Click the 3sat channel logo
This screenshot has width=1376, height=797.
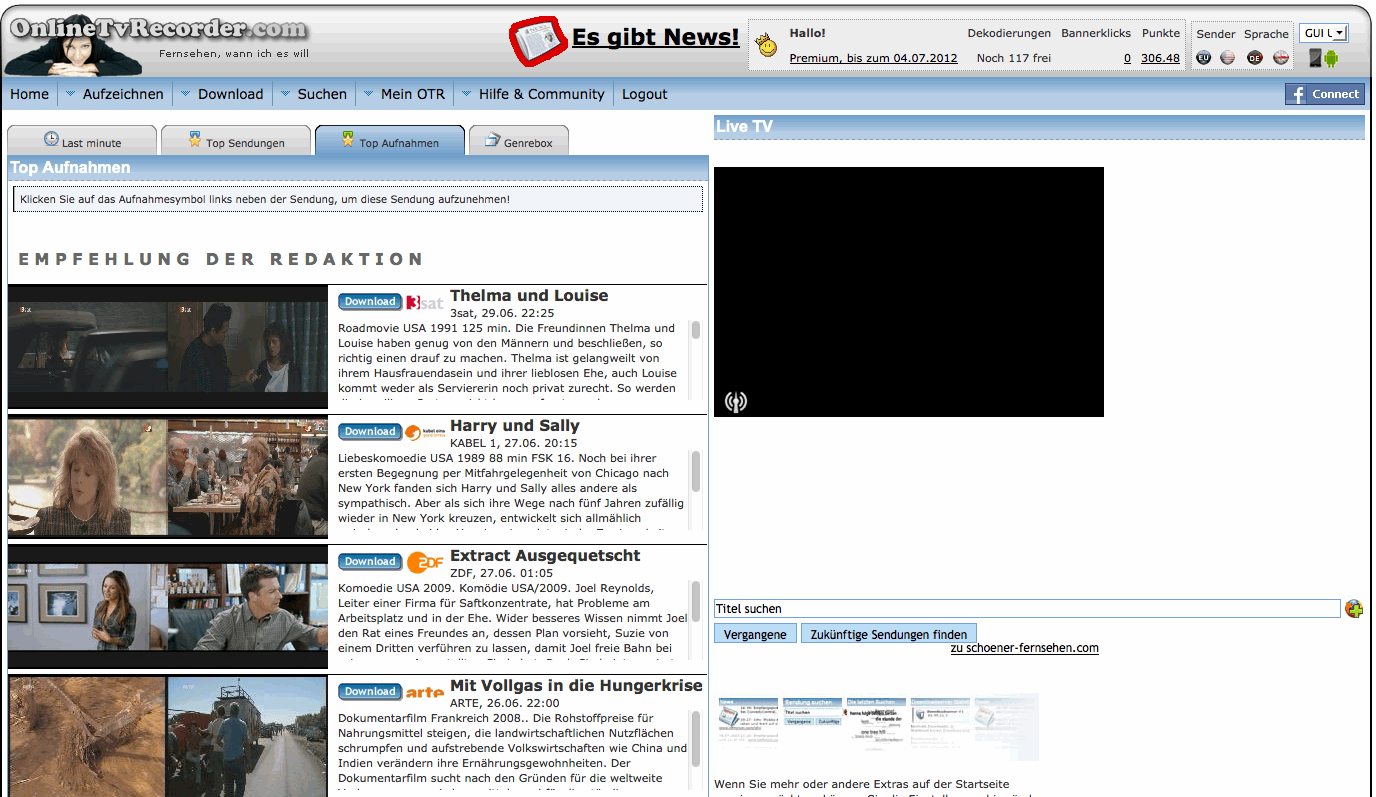pos(425,302)
